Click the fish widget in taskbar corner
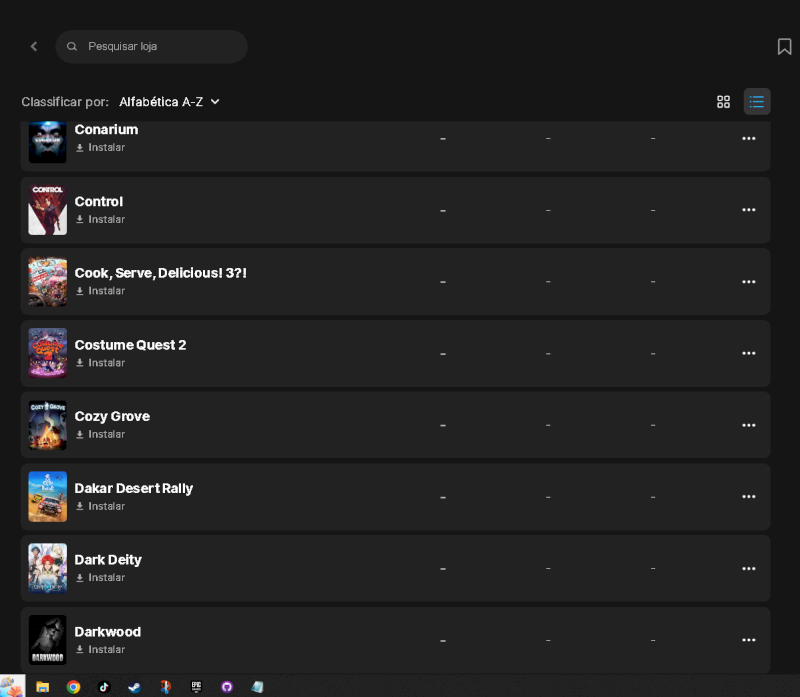The height and width of the screenshot is (697, 800). point(12,686)
